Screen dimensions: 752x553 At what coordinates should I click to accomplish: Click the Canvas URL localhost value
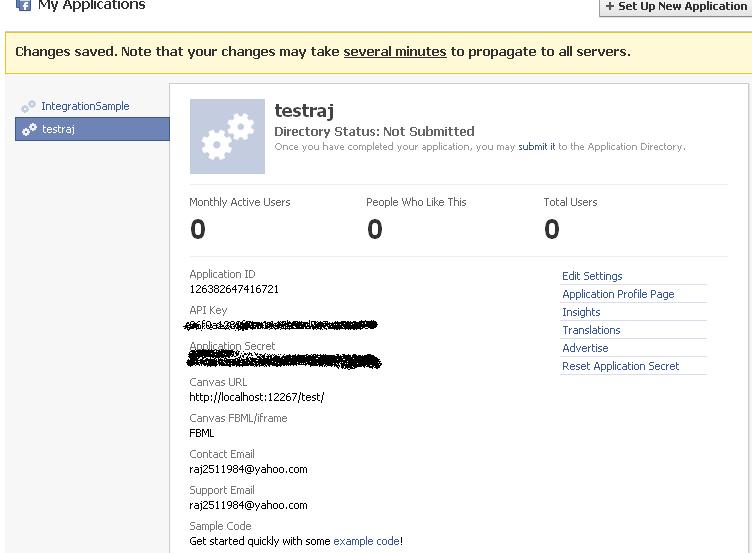(x=256, y=397)
